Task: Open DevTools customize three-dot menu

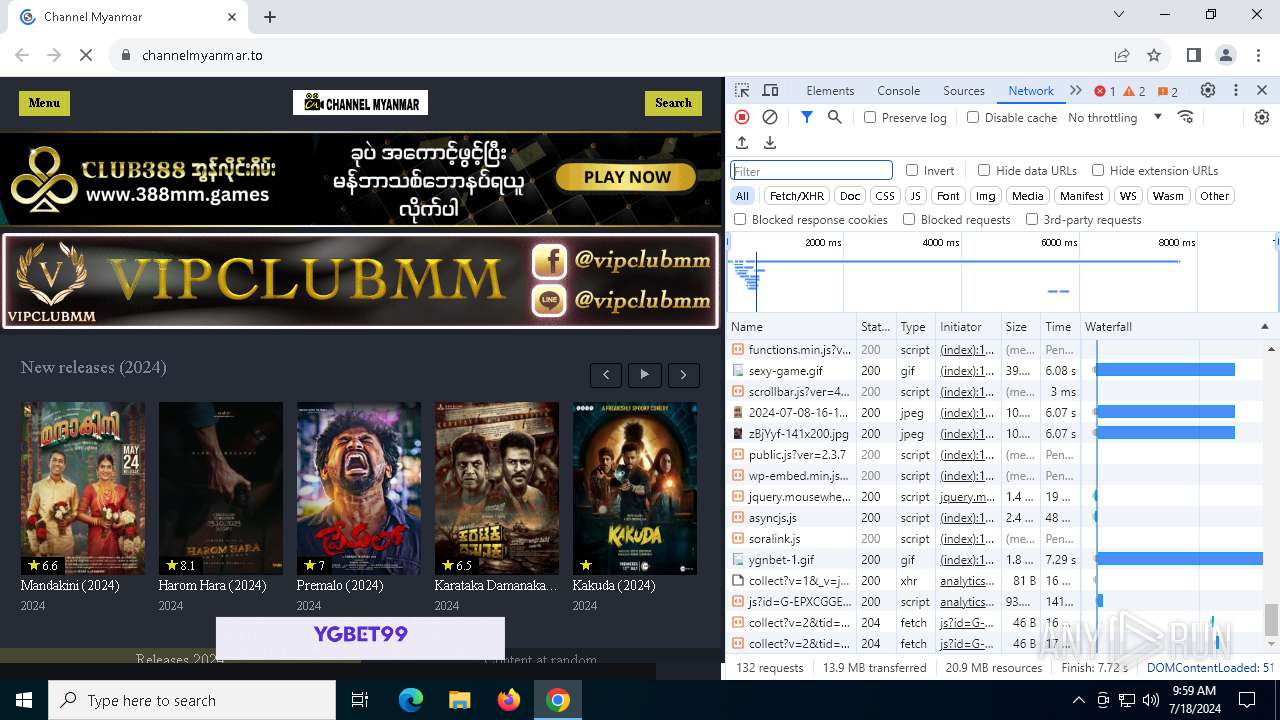Action: click(x=1236, y=90)
